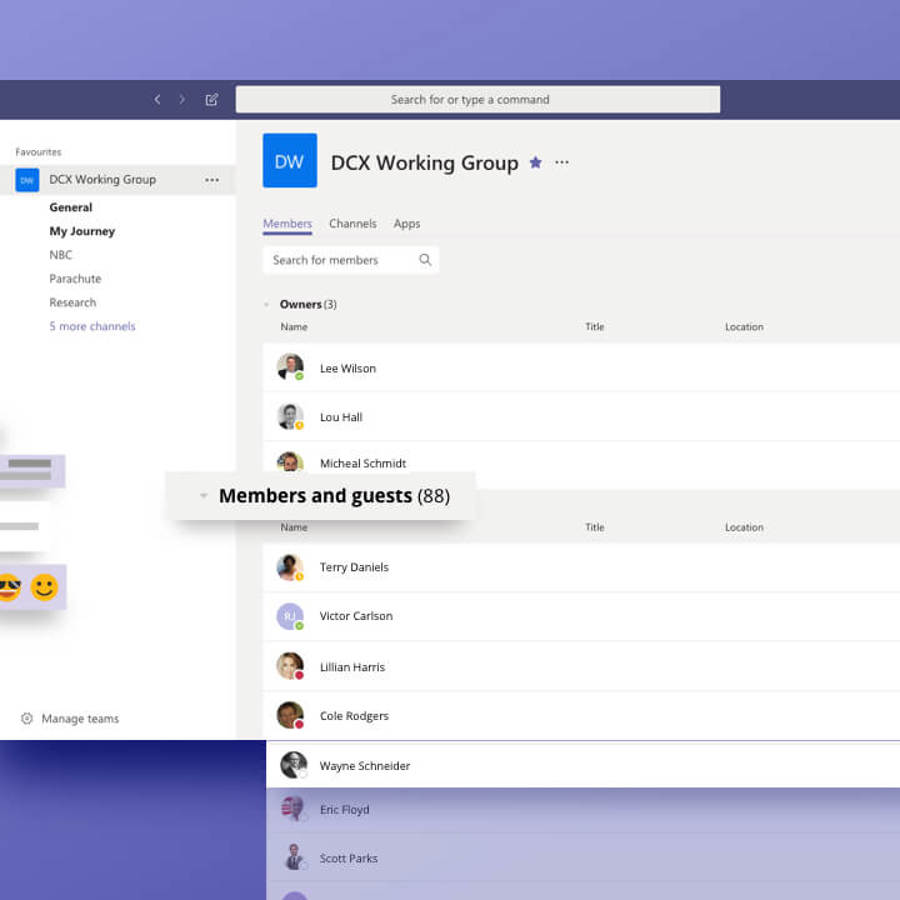This screenshot has height=900, width=900.
Task: Select the Parachute channel
Action: 75,279
